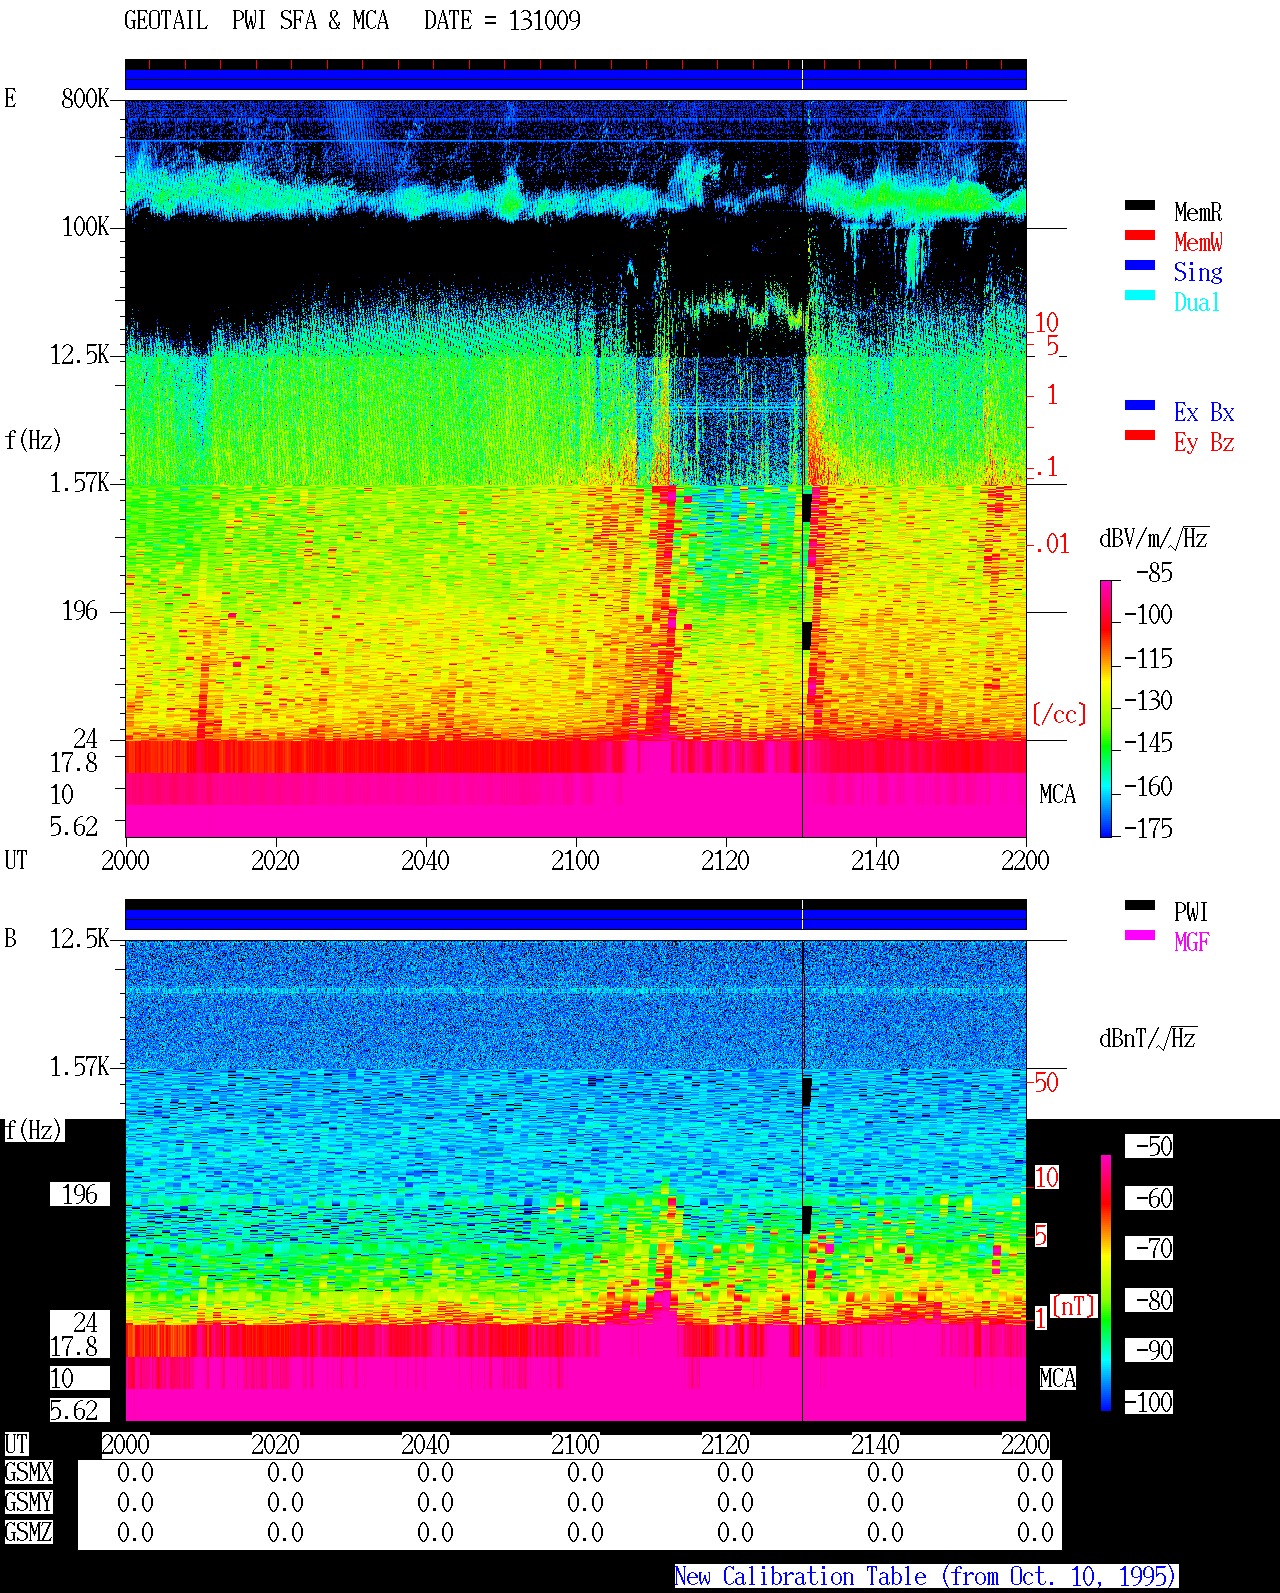Click the black MemR legend swatch
Viewport: 1280px width, 1593px height.
pos(1140,205)
